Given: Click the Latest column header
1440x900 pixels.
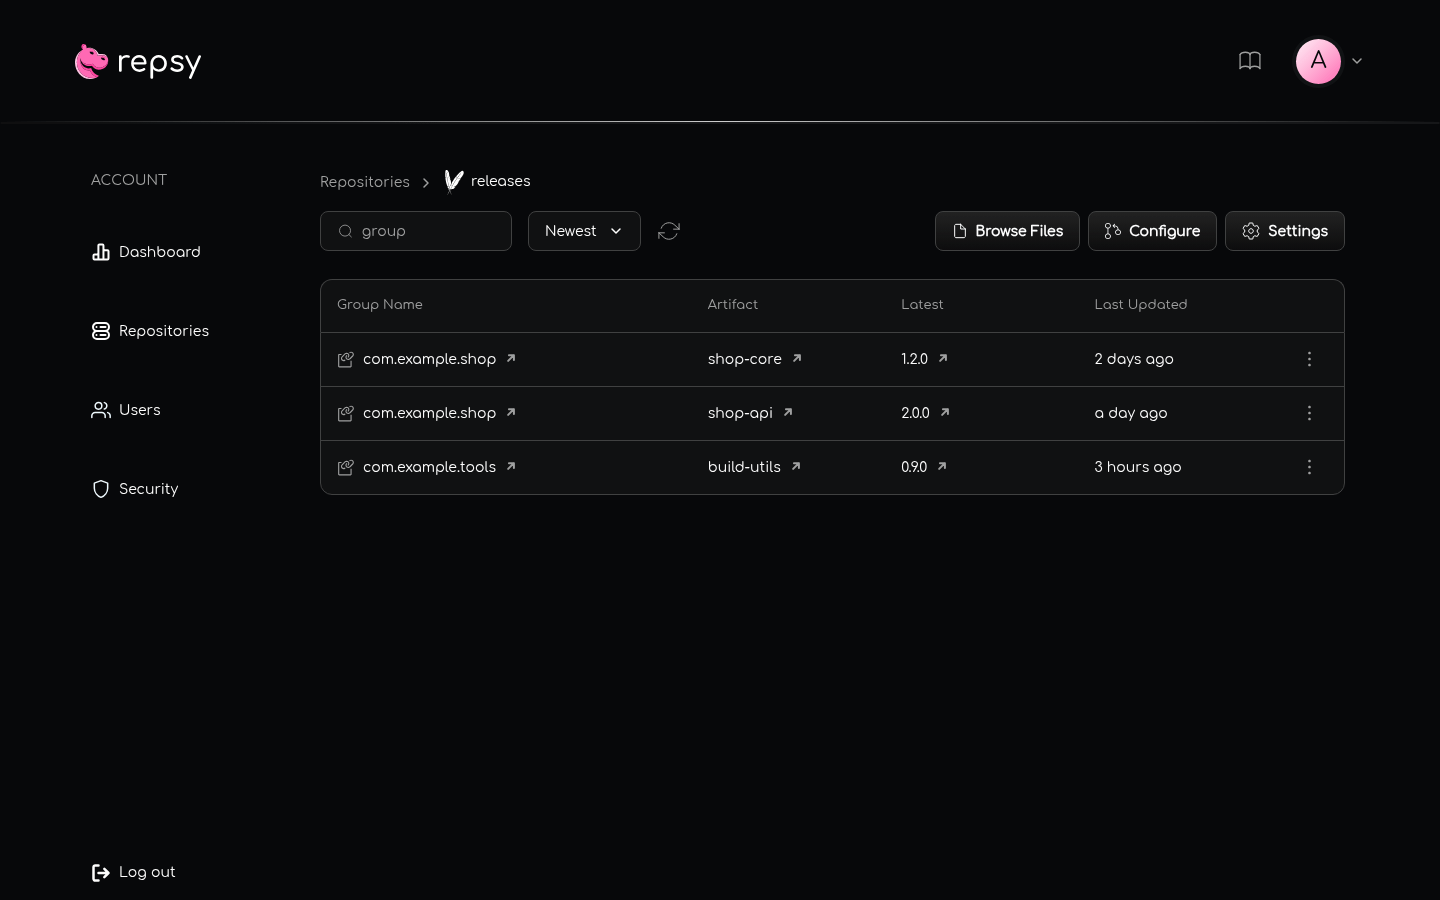Looking at the screenshot, I should [922, 305].
